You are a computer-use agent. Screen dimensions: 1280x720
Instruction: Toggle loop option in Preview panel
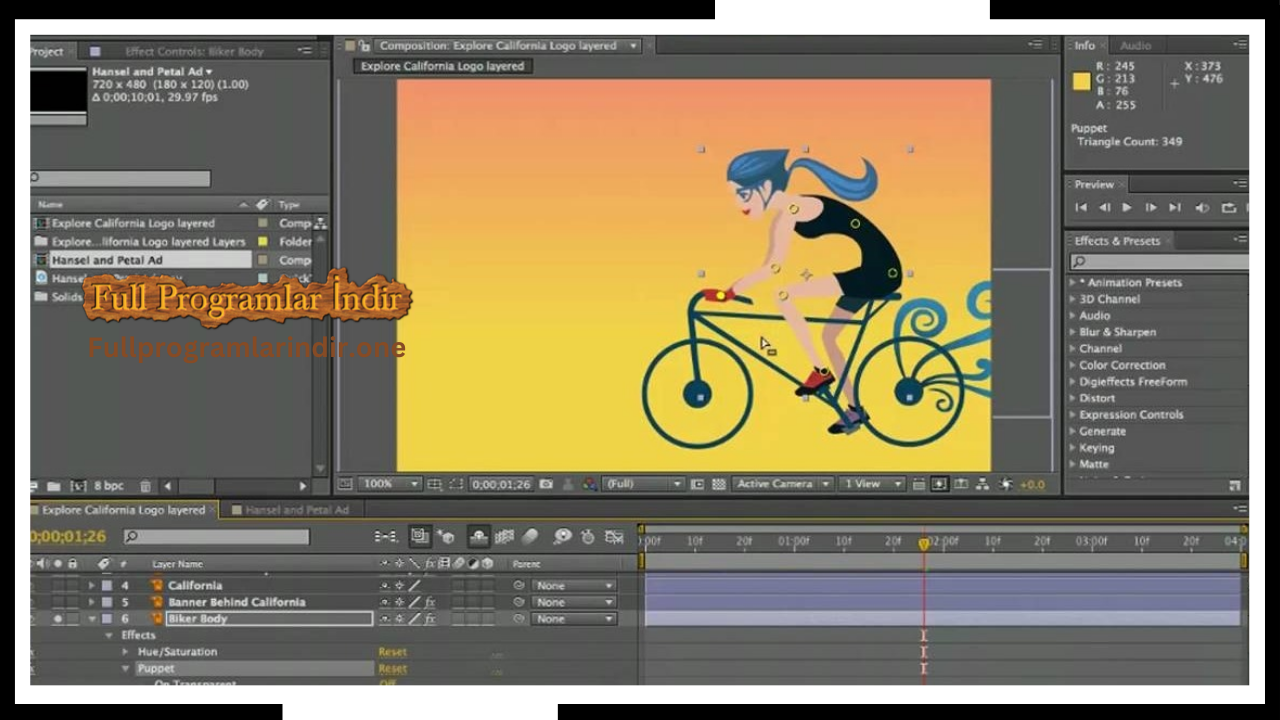(x=1229, y=208)
